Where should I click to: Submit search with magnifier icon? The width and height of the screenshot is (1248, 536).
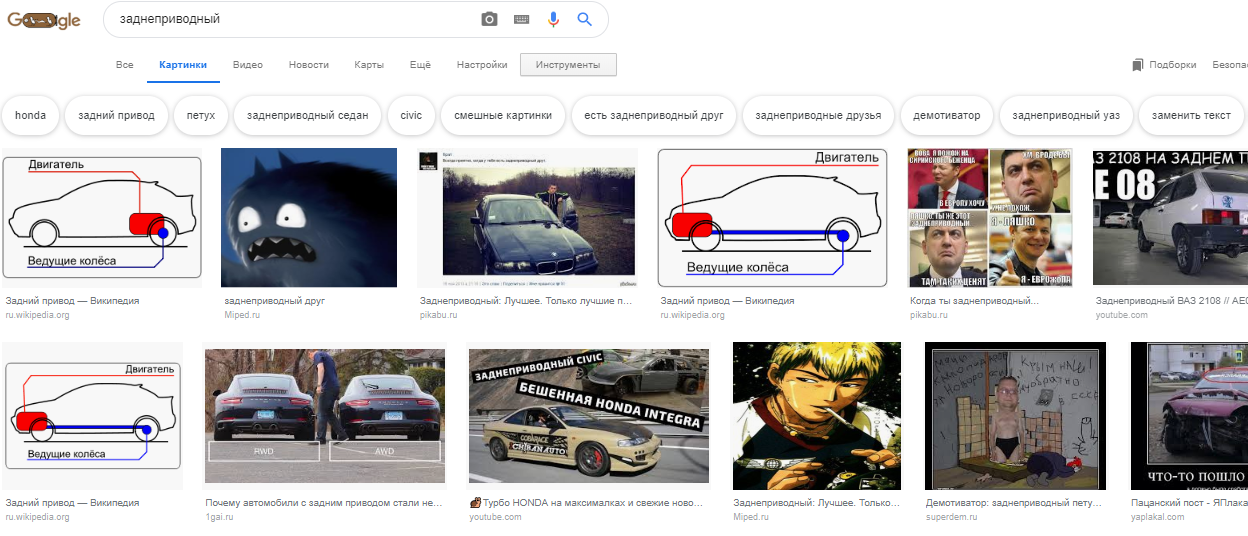pos(585,19)
